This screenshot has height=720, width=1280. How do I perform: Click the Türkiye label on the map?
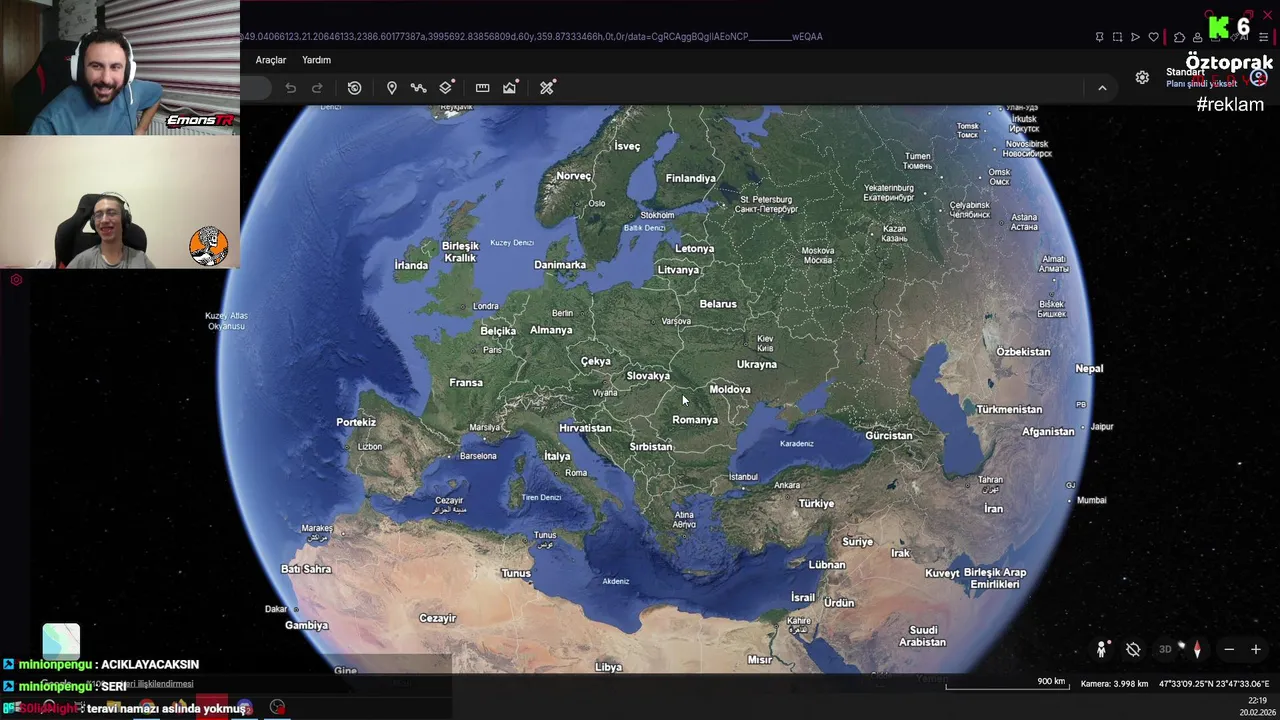816,503
